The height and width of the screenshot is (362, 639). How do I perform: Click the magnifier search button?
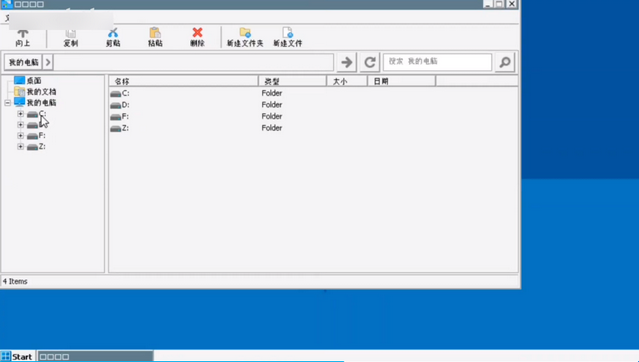505,62
